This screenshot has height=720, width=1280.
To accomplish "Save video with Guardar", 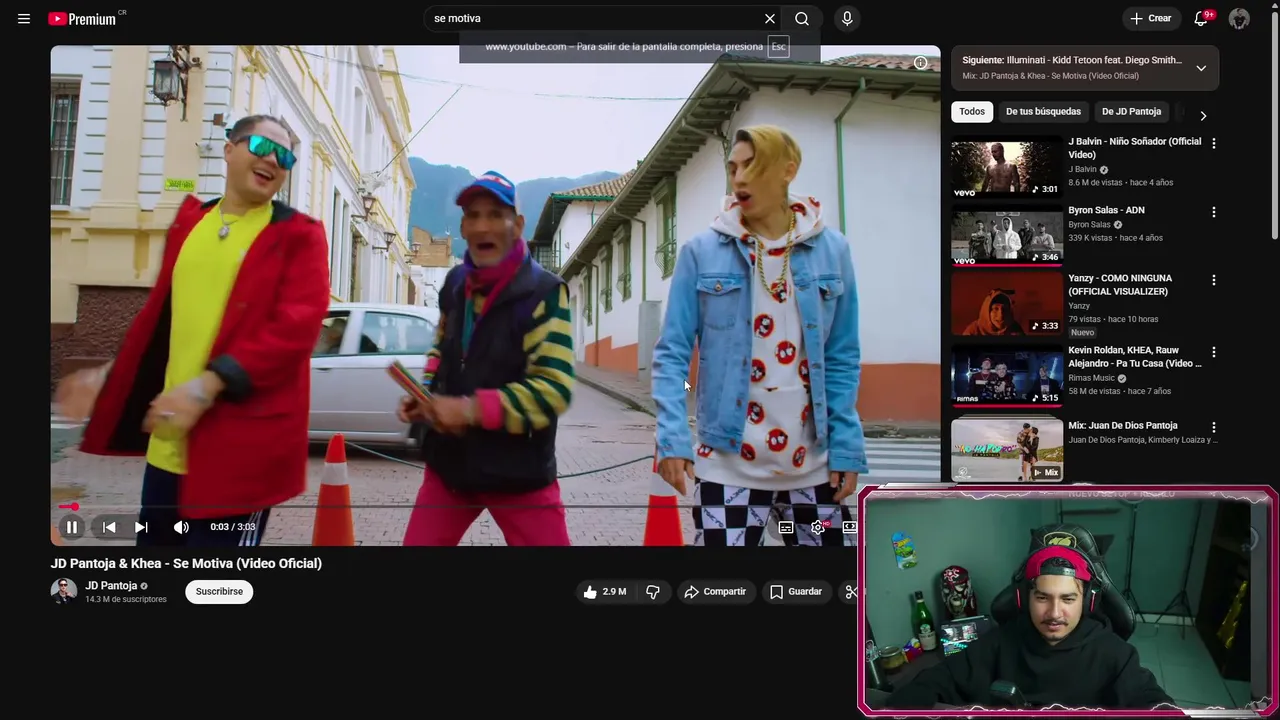I will click(796, 592).
